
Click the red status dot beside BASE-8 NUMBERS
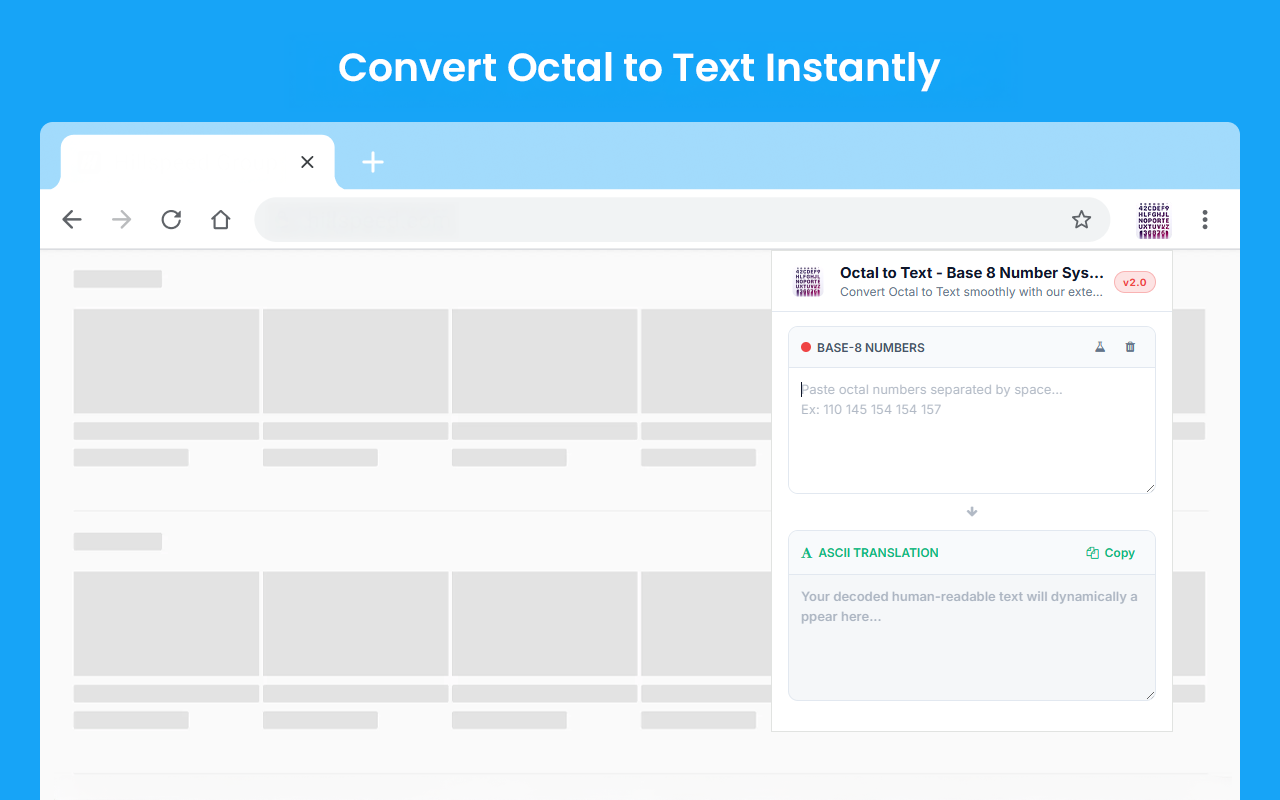(806, 347)
